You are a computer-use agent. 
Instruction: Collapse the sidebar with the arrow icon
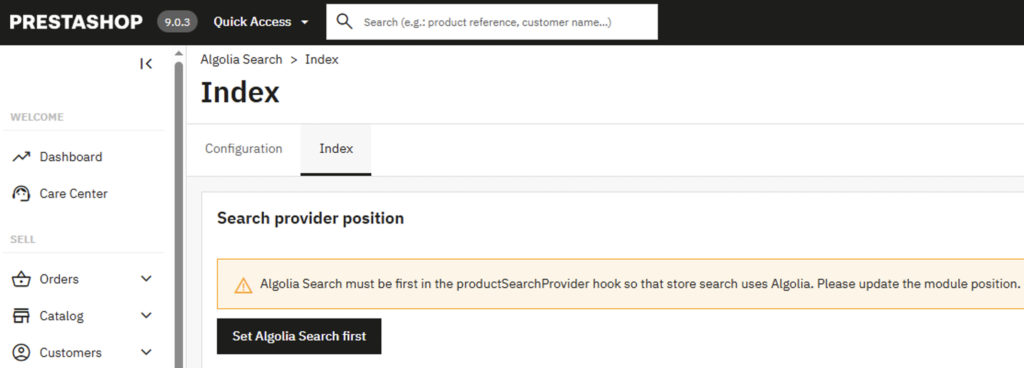pyautogui.click(x=146, y=63)
